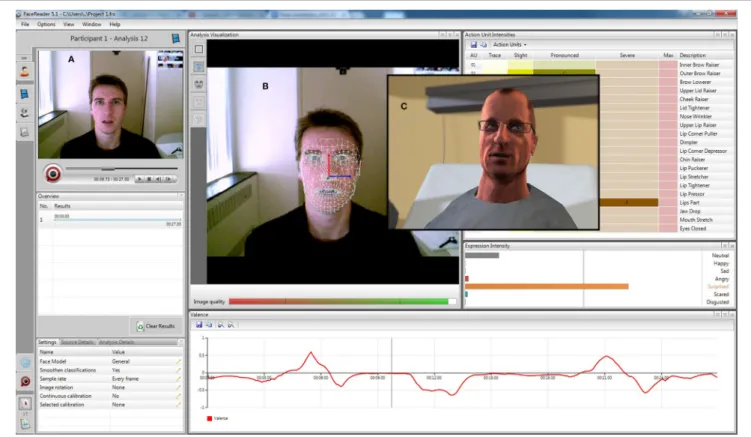This screenshot has width=751, height=437.
Task: Toggle the face-box icon in Analysis Visualization
Action: click(199, 49)
